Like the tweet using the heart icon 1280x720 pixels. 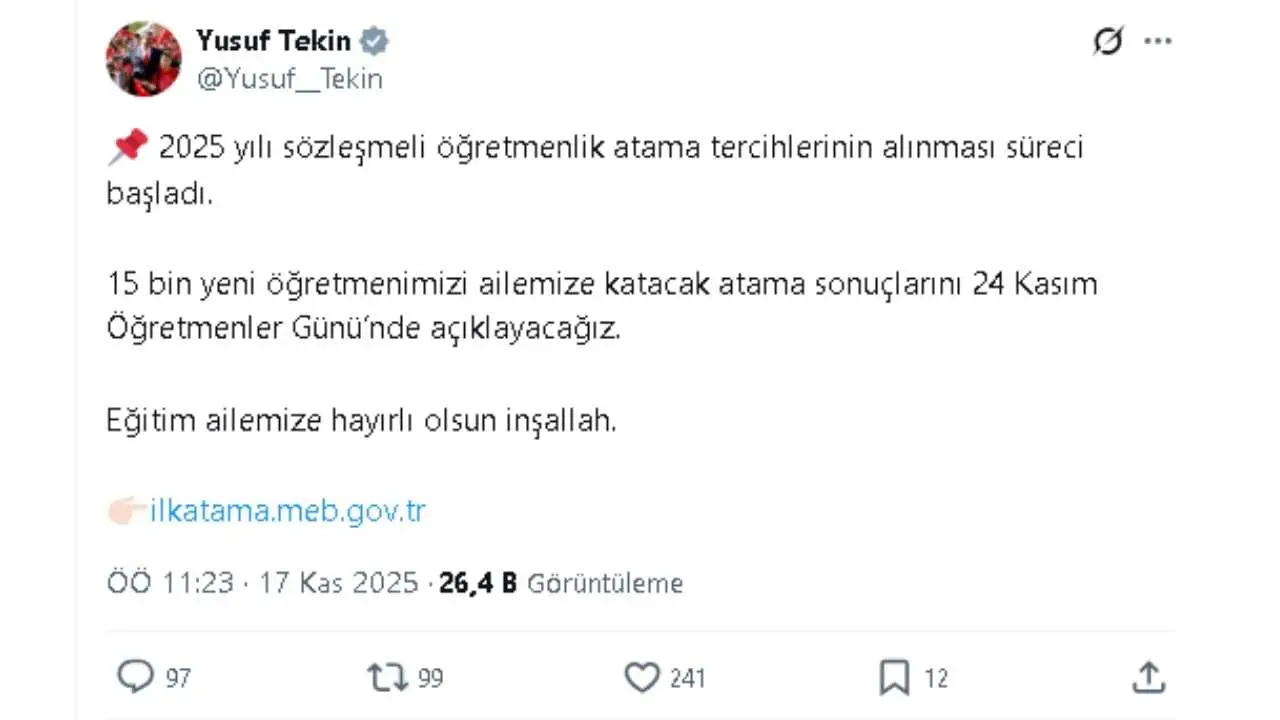(644, 677)
